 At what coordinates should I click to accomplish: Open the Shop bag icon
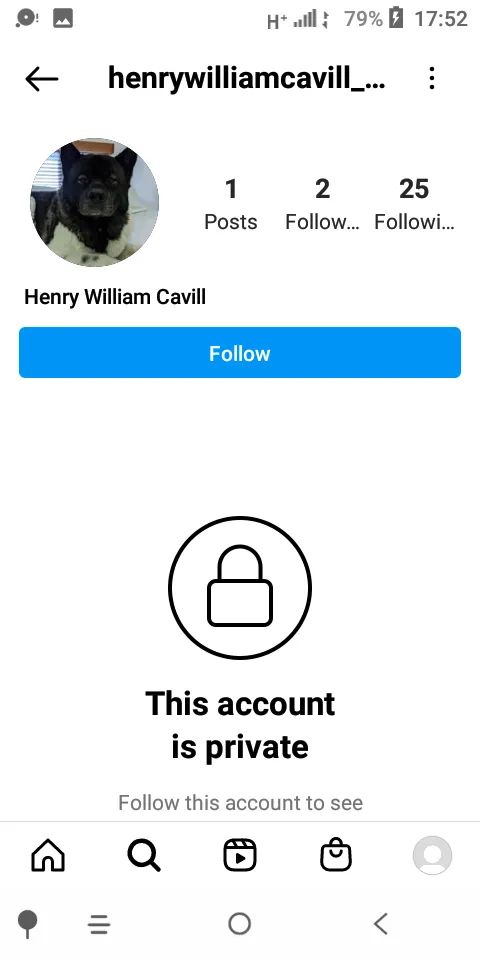click(336, 855)
